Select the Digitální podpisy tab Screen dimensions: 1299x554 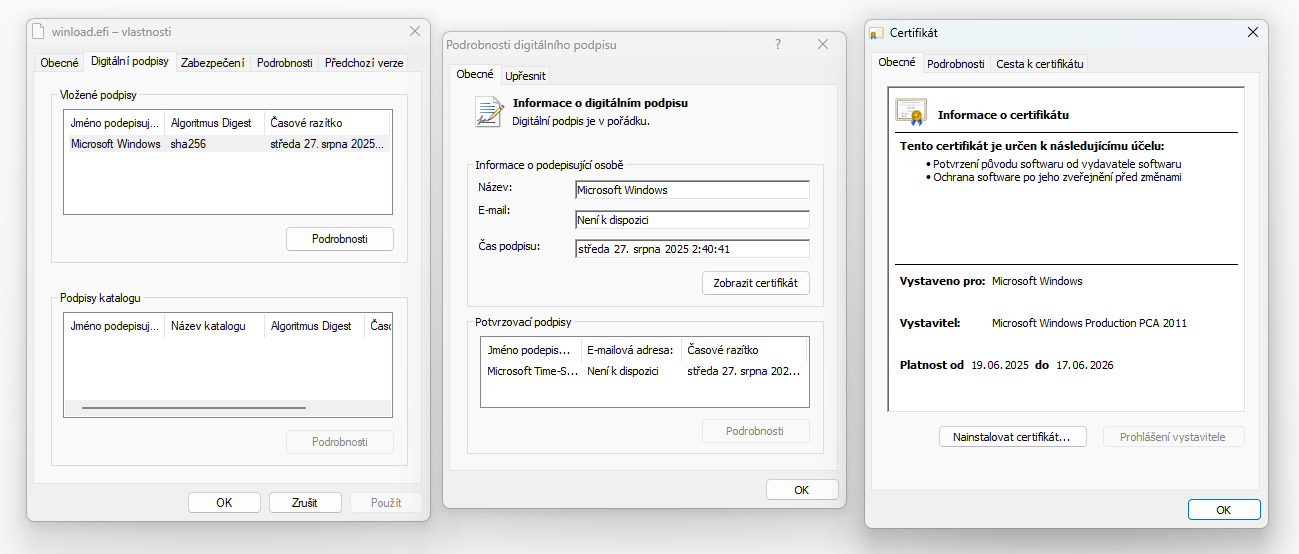coord(130,61)
